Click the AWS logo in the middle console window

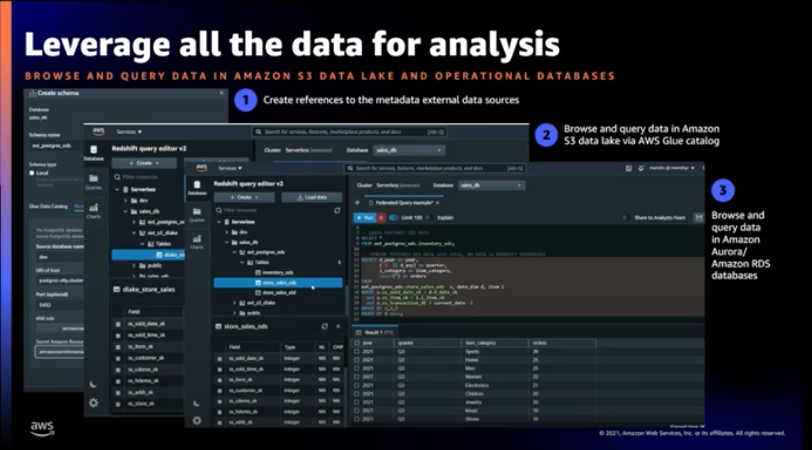pyautogui.click(x=98, y=132)
